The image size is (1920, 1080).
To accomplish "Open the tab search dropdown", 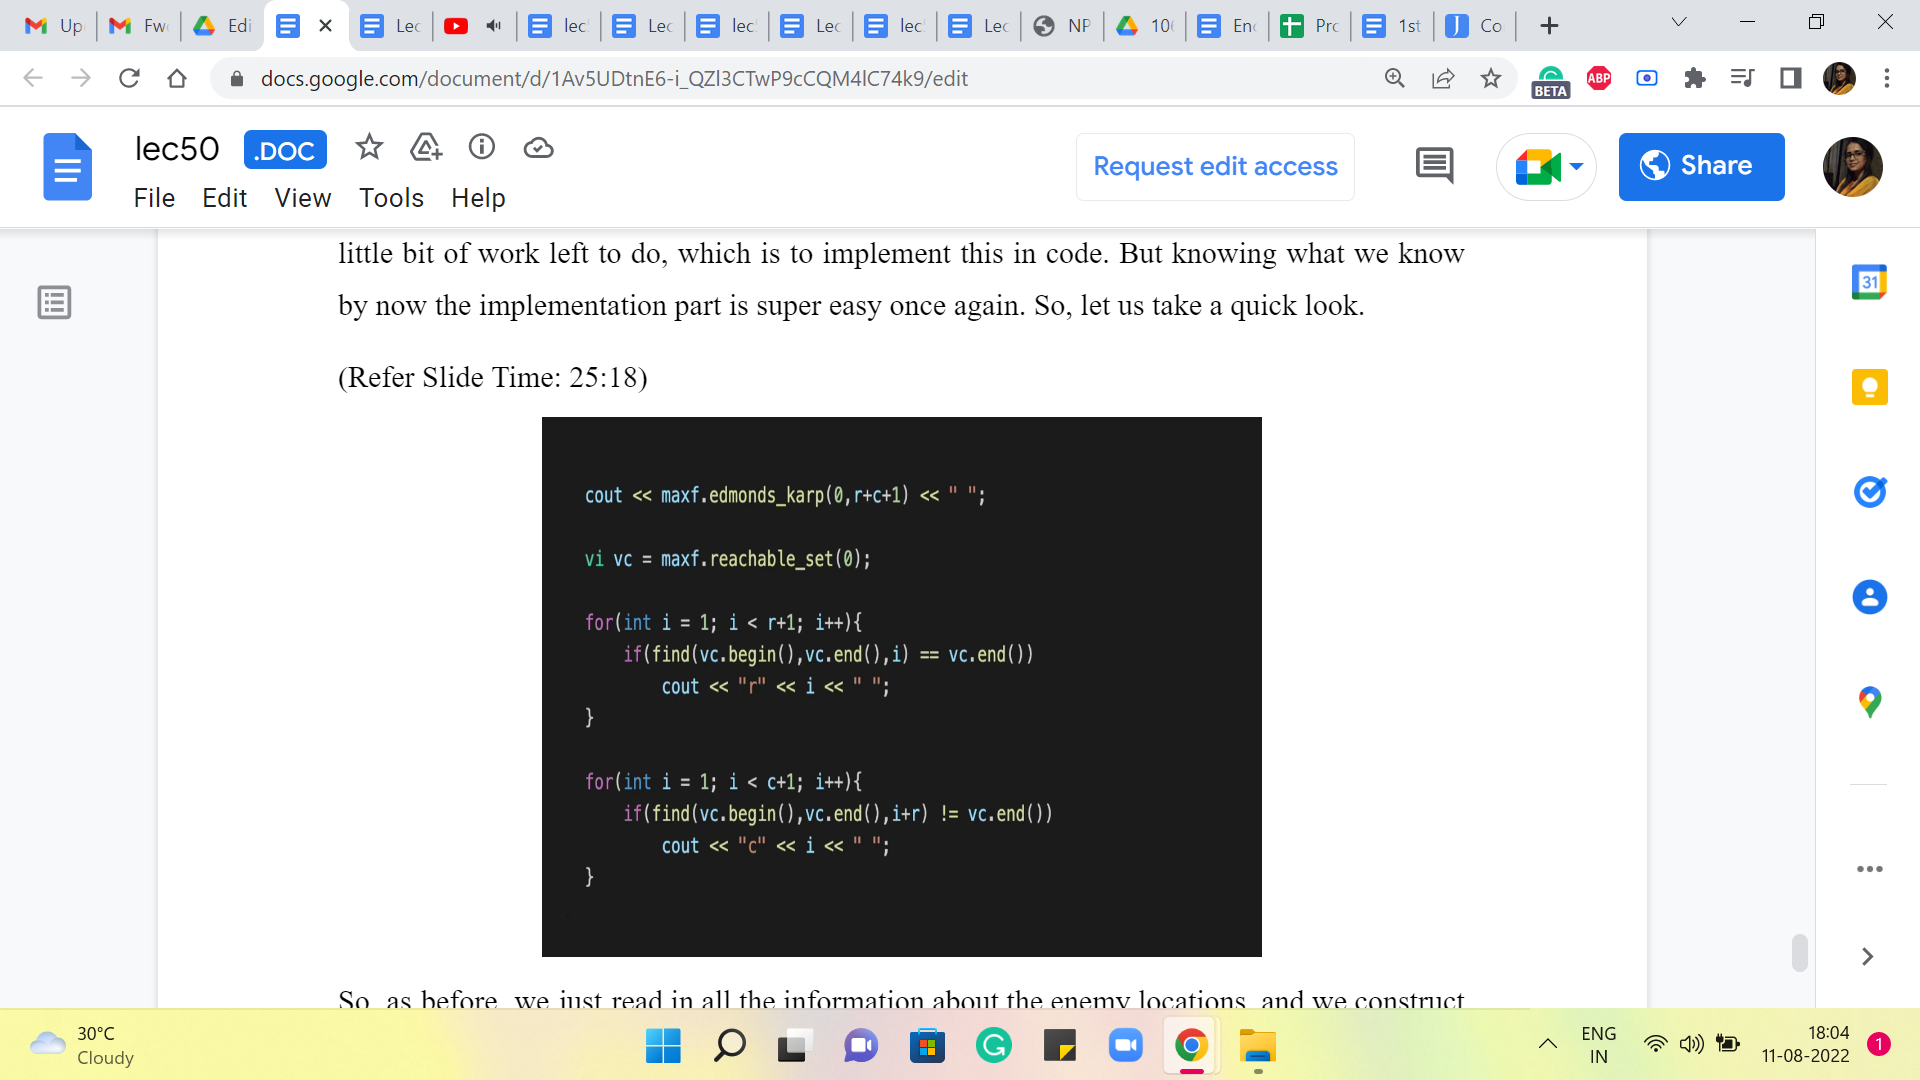I will click(1679, 23).
